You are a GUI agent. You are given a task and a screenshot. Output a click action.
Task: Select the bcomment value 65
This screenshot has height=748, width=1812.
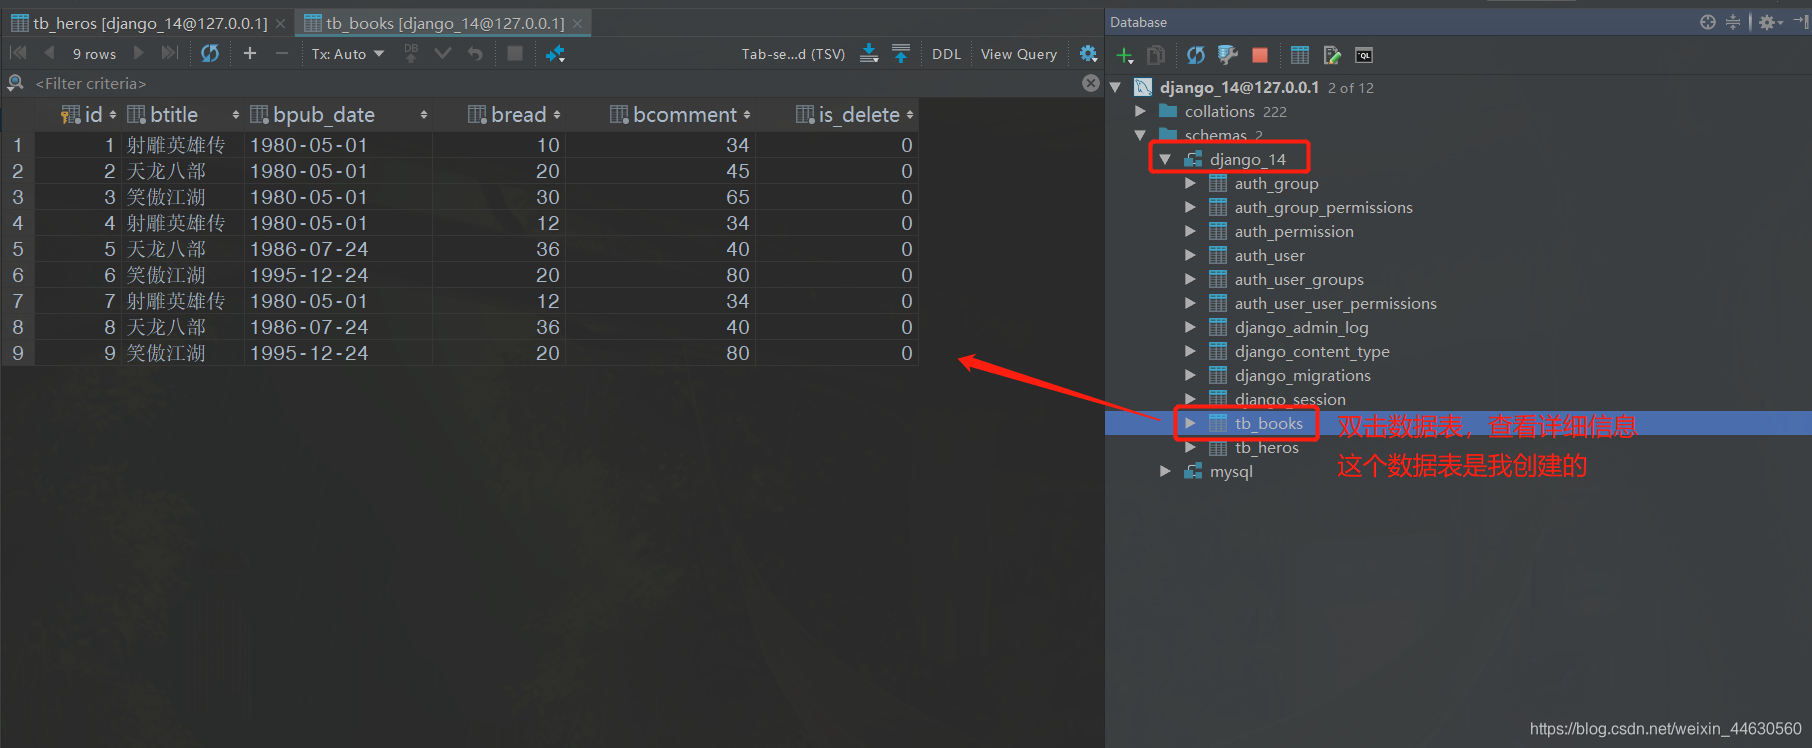click(661, 197)
